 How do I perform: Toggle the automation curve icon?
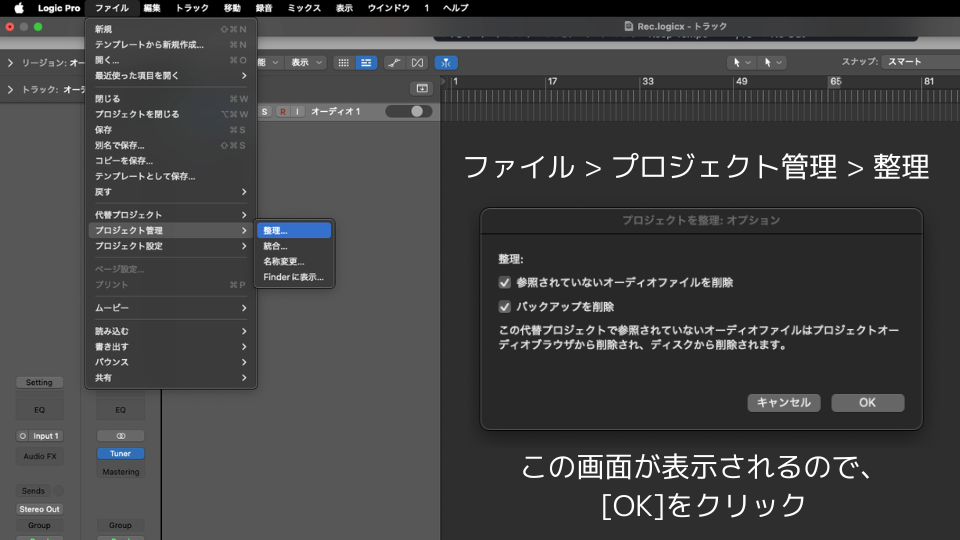(395, 62)
